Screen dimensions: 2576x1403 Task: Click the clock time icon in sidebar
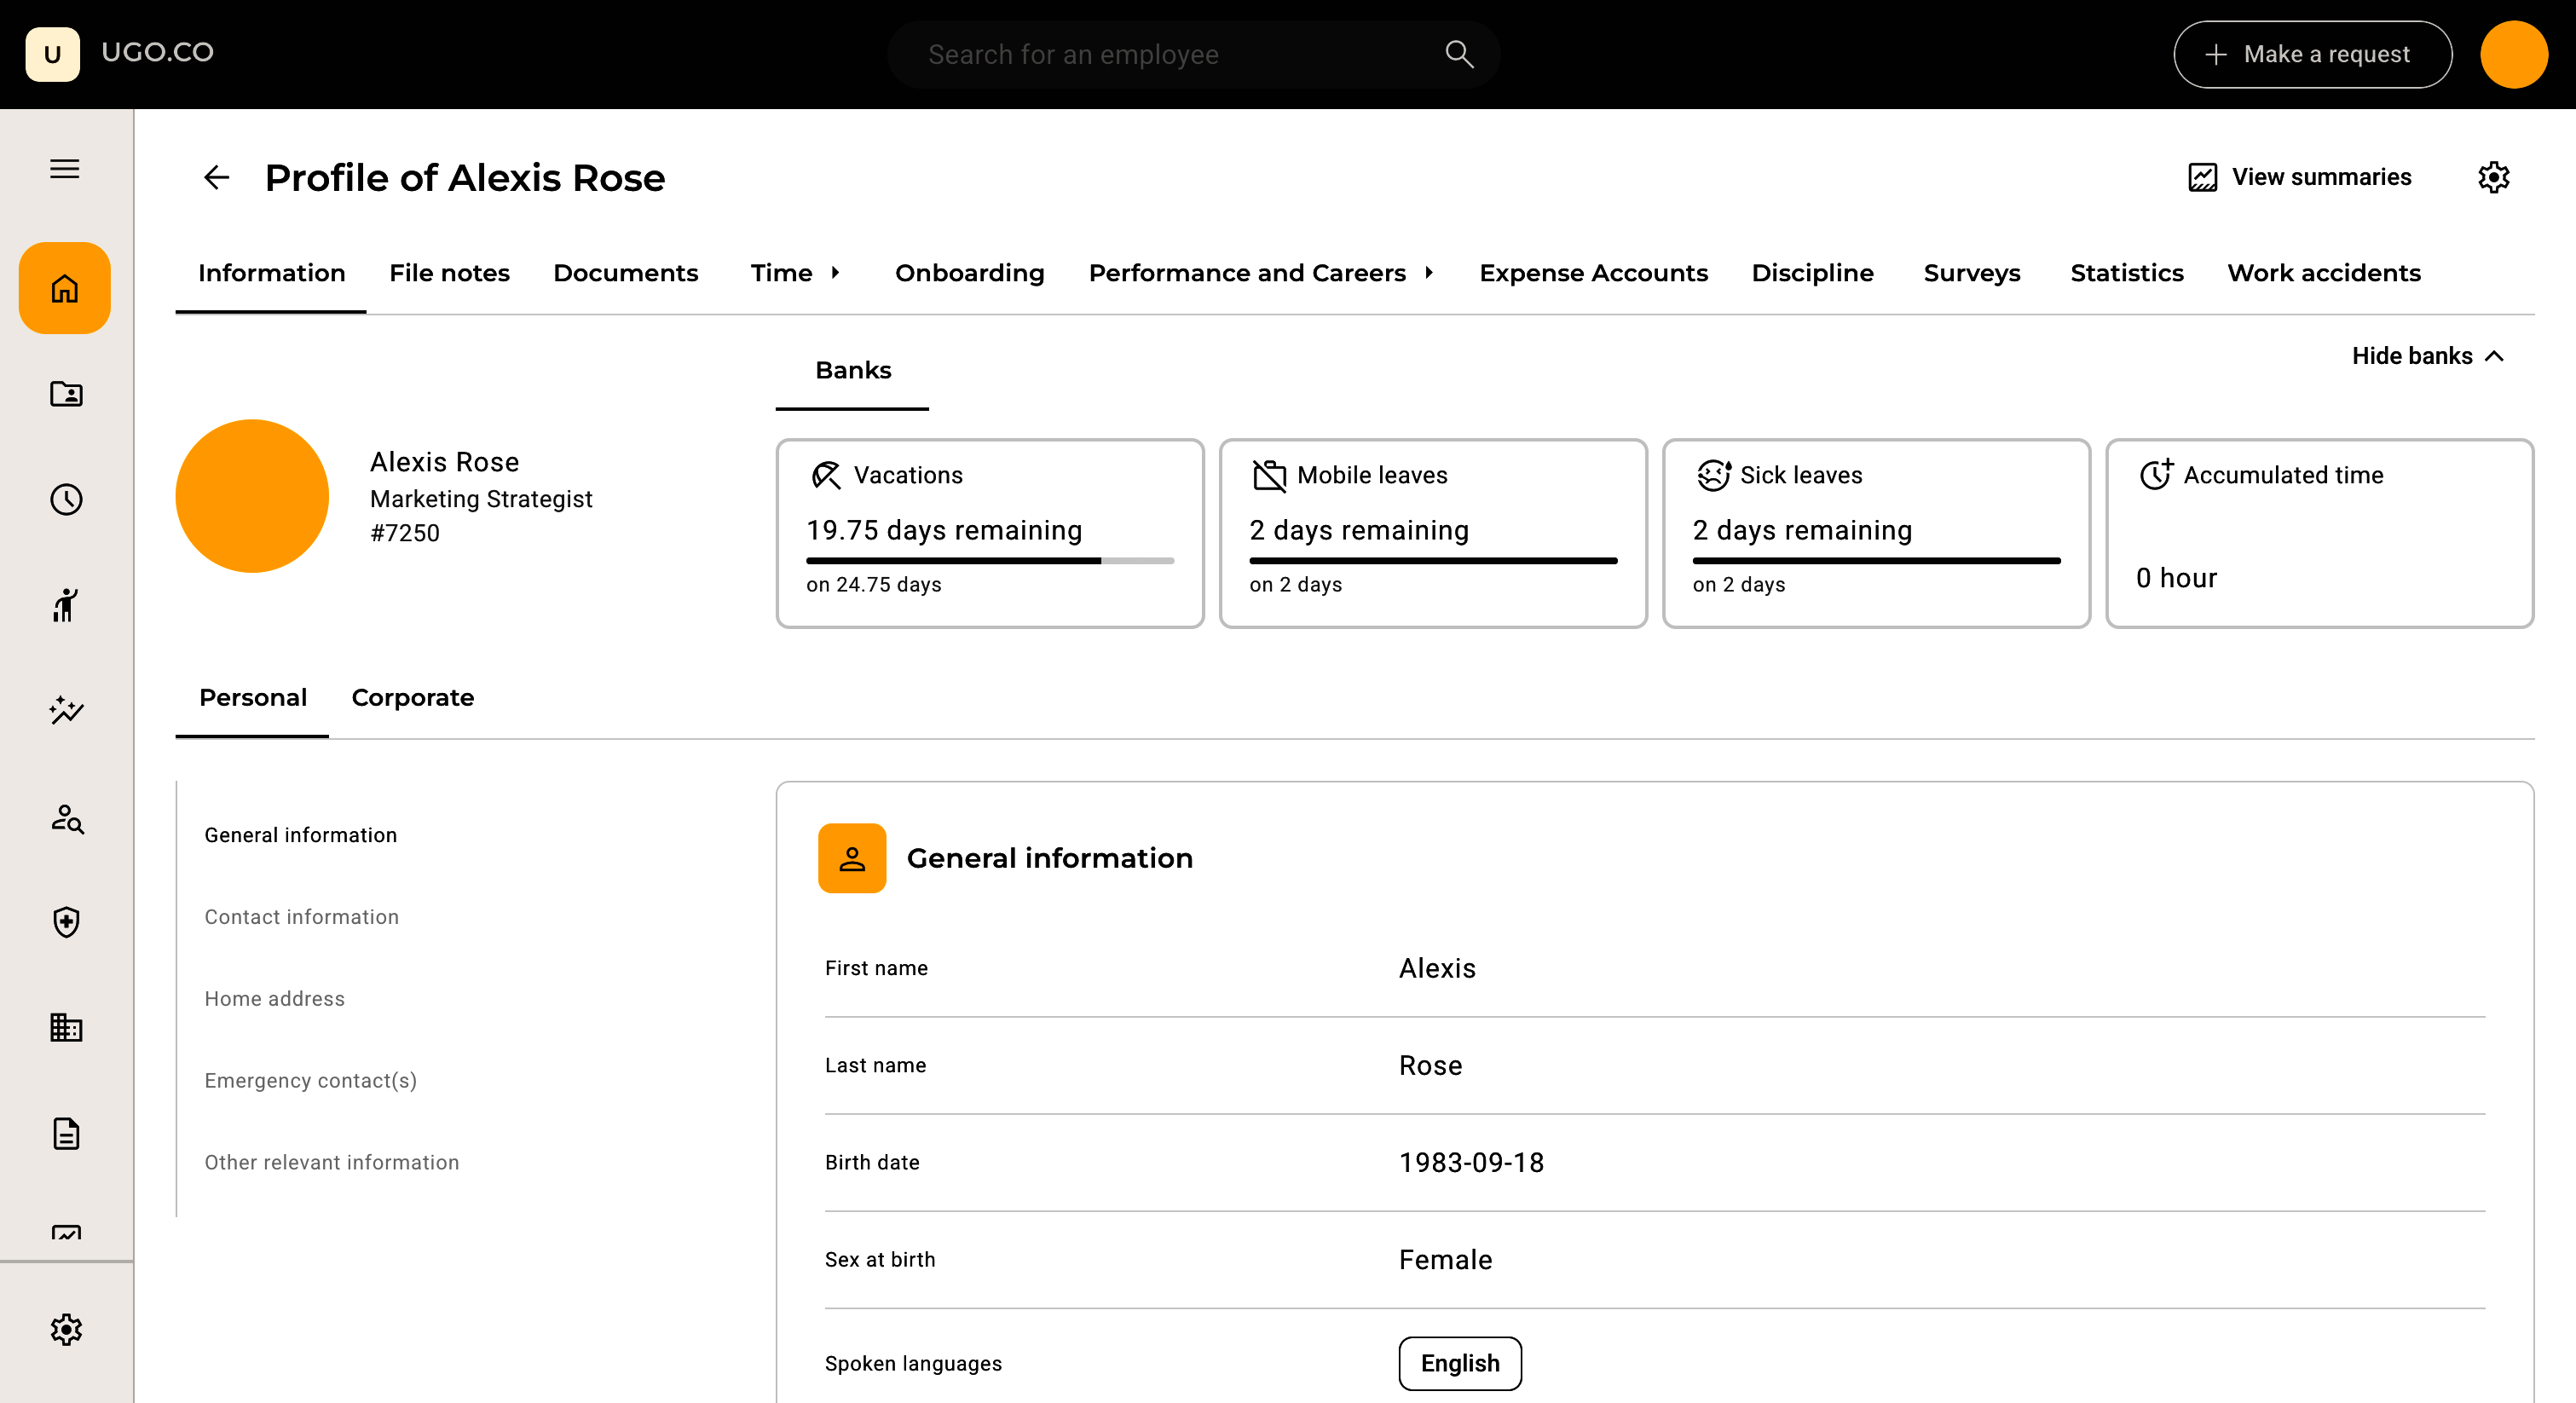(x=66, y=499)
